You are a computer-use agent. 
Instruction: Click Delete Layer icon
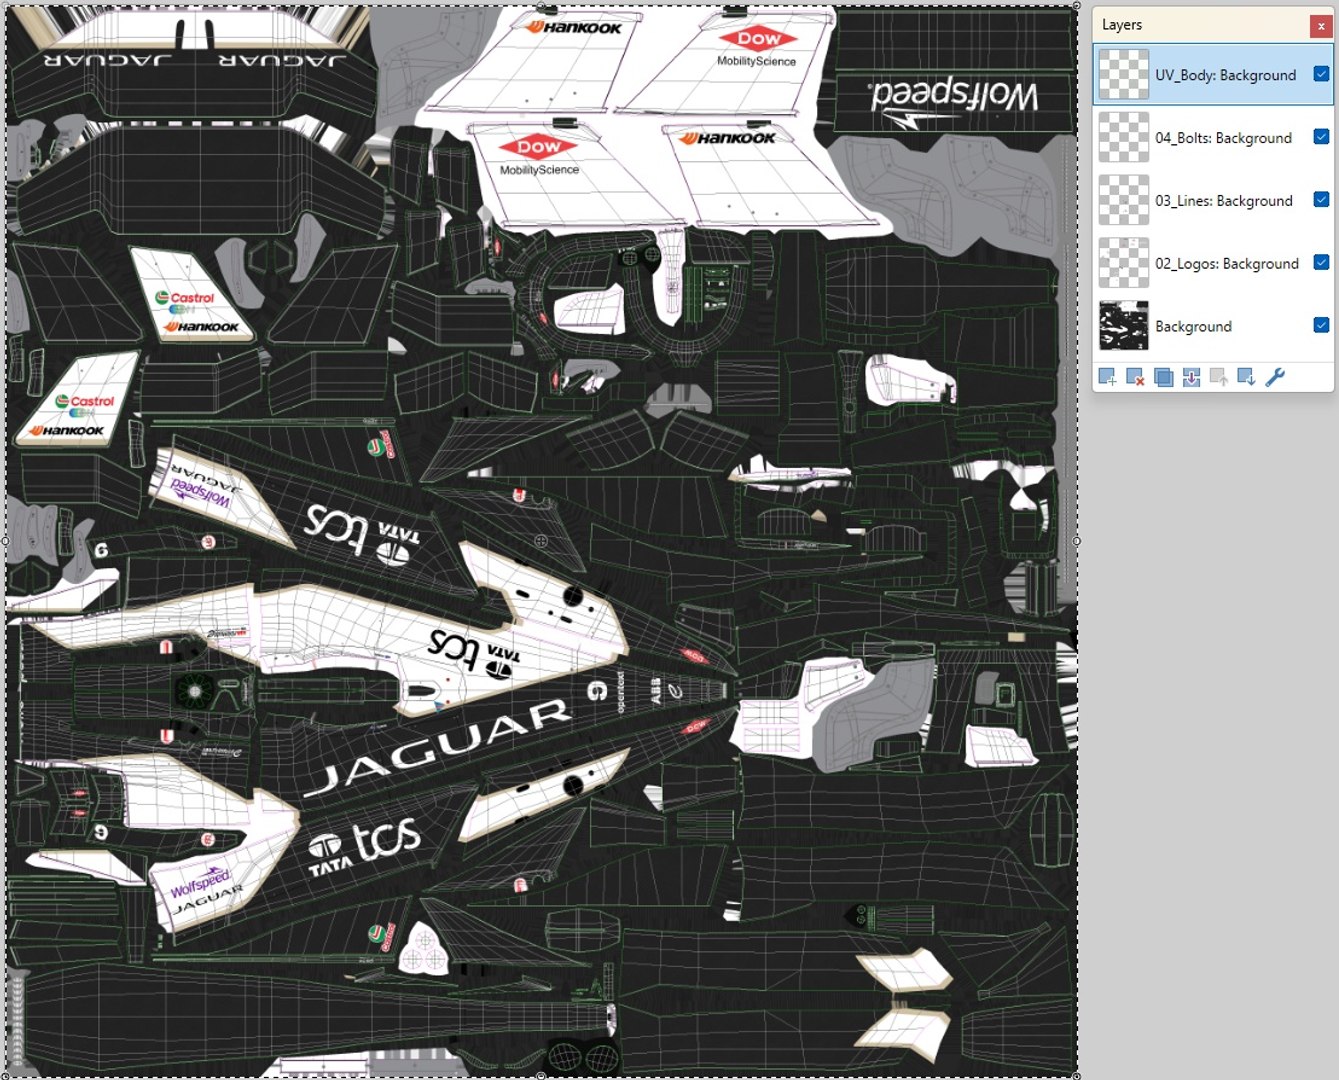(x=1135, y=377)
